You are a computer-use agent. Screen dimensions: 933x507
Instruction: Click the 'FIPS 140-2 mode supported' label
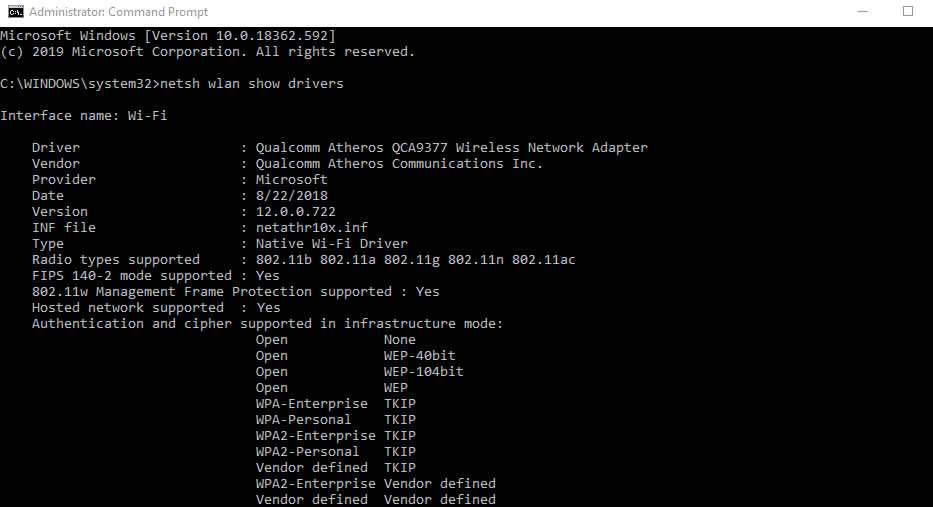[x=132, y=276]
